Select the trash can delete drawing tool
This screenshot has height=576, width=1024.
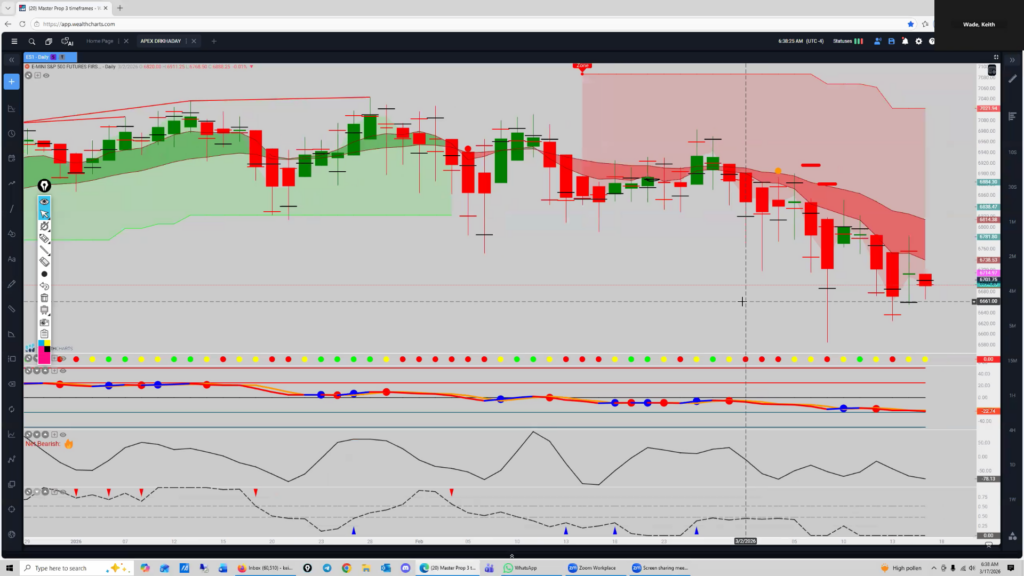click(x=45, y=298)
